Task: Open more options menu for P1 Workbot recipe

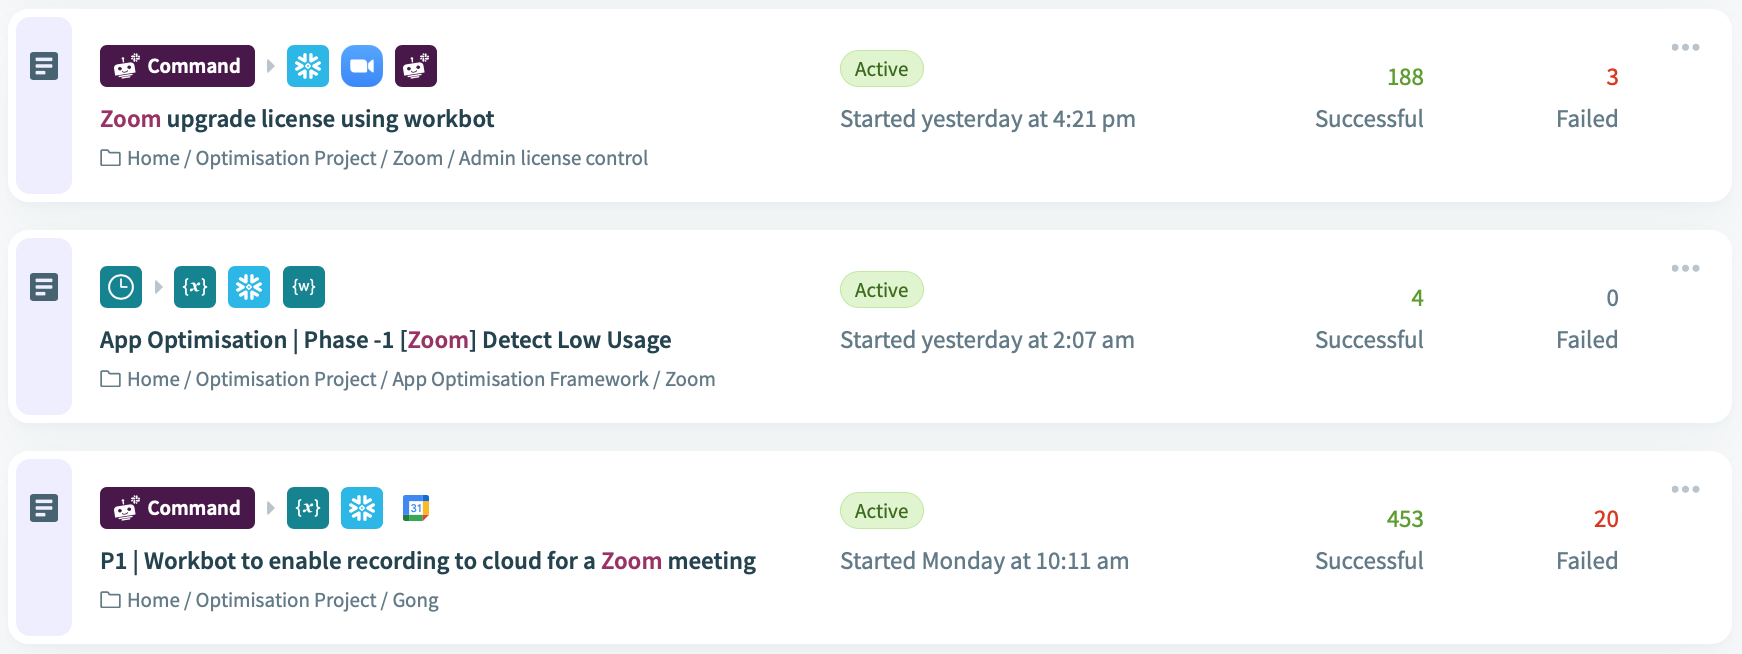Action: click(1685, 489)
